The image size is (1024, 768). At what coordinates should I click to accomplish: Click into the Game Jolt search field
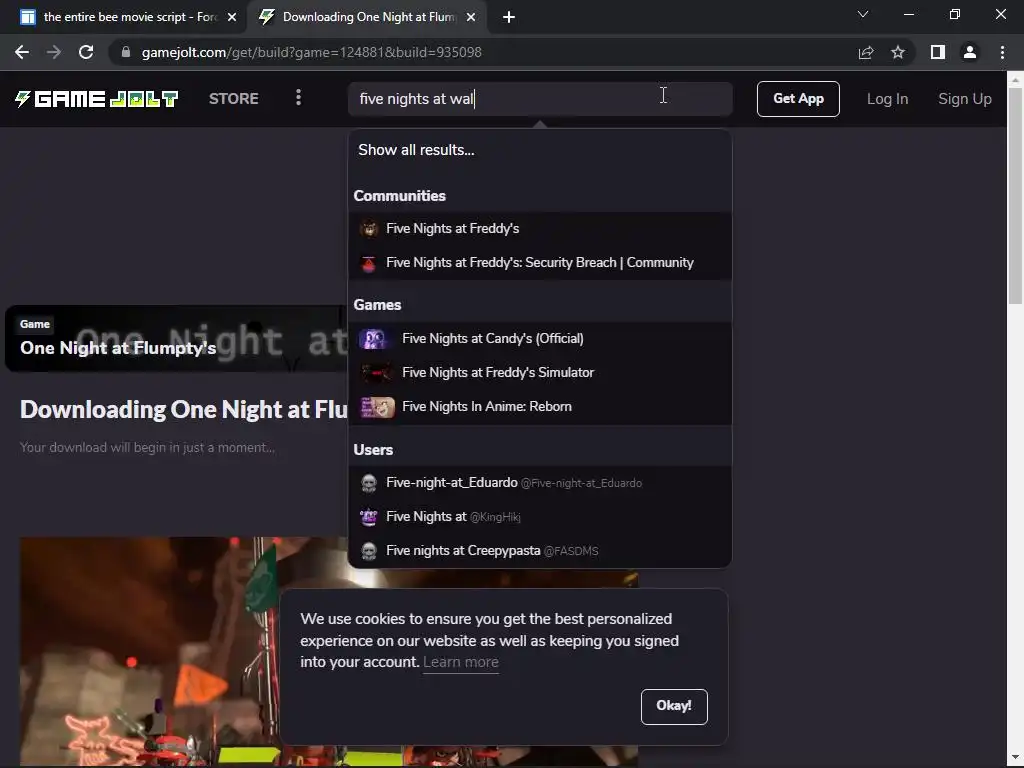539,99
